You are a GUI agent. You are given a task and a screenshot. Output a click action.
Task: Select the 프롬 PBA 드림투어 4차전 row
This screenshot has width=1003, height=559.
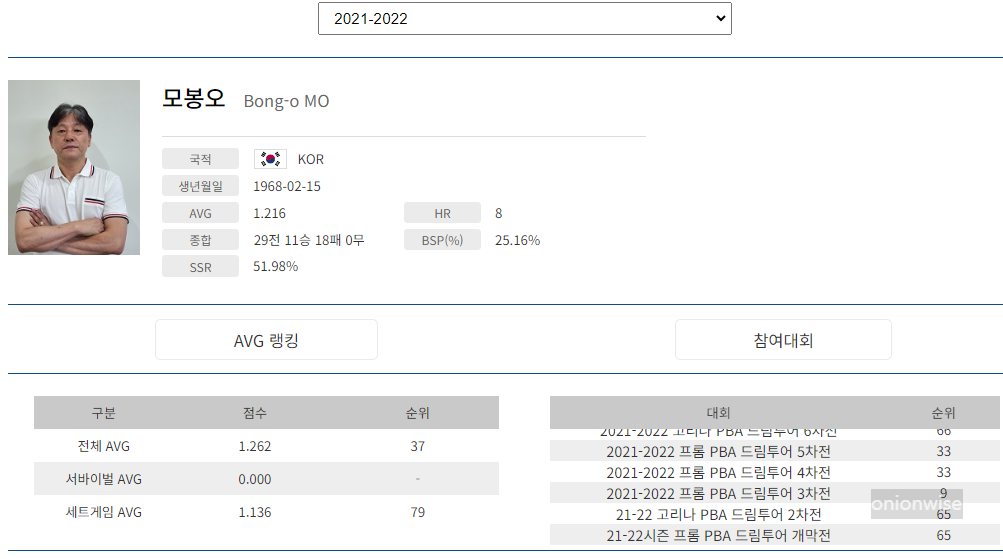click(775, 472)
